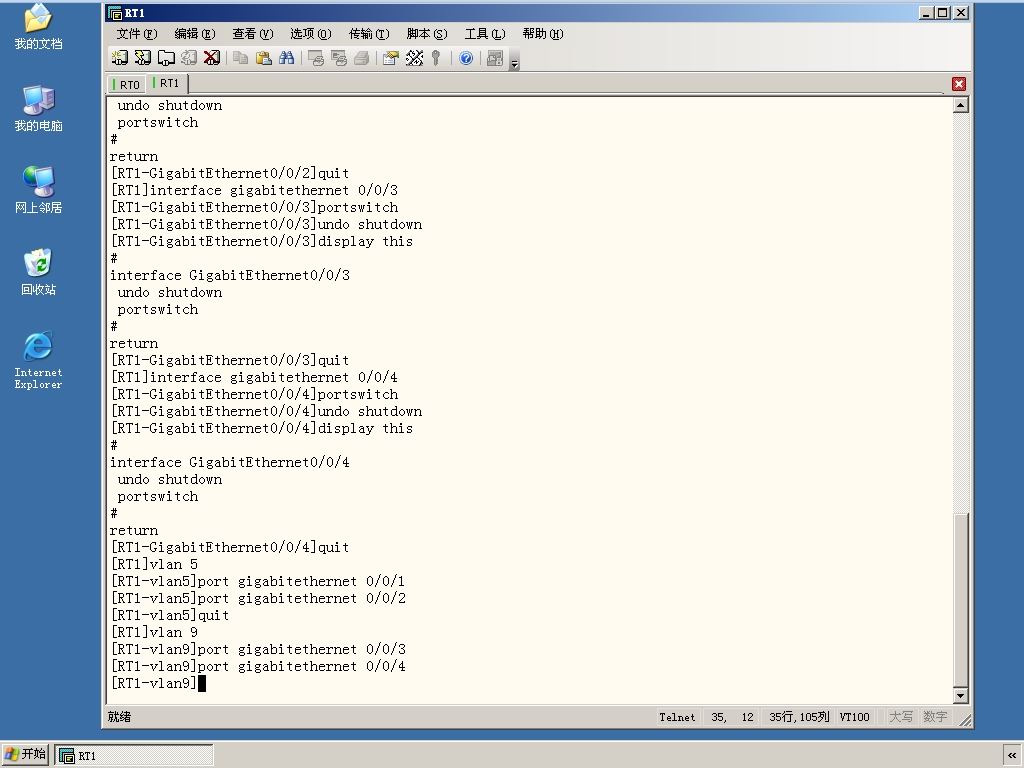Click the blue Help question mark icon
1024x768 pixels.
(466, 58)
